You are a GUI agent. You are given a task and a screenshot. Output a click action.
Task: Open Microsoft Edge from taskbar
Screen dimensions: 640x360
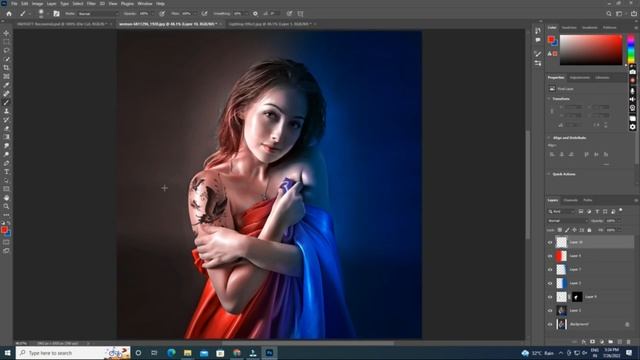(x=171, y=353)
